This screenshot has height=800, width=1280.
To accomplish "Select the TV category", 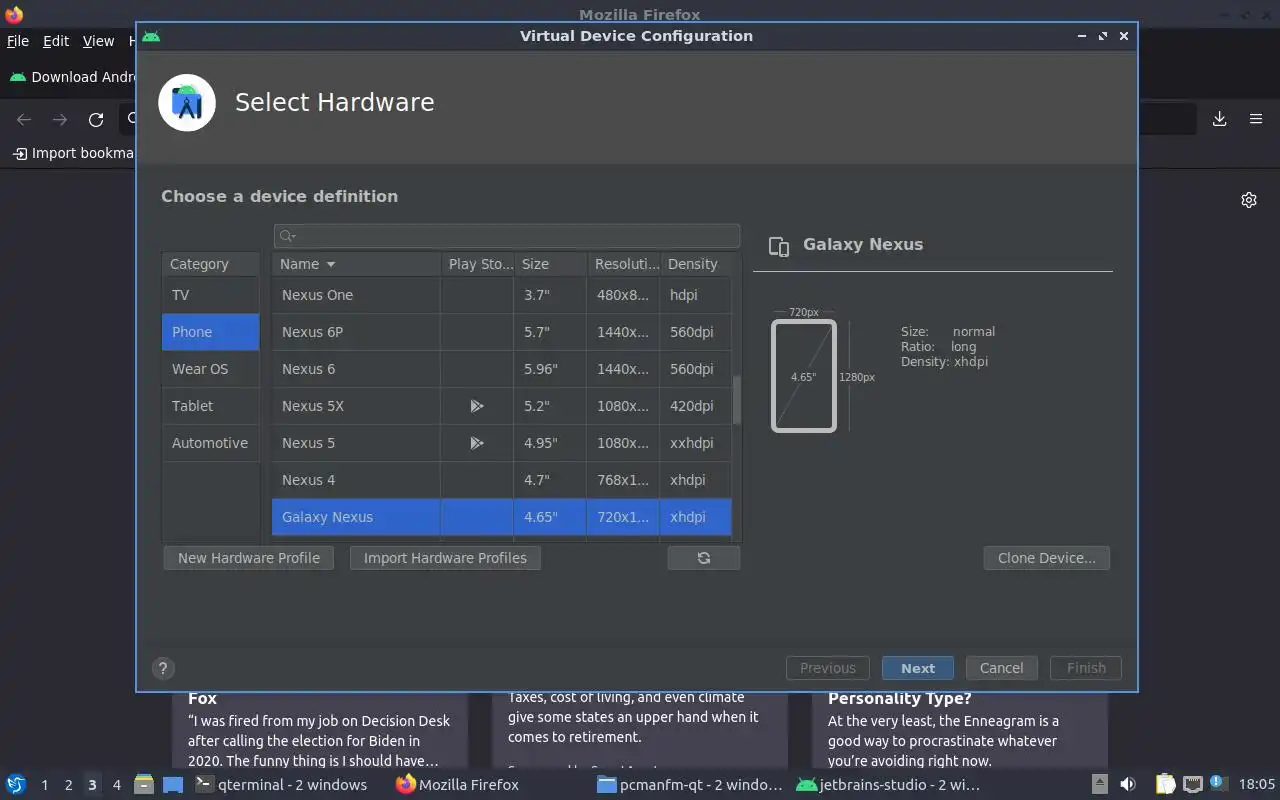I will point(211,295).
